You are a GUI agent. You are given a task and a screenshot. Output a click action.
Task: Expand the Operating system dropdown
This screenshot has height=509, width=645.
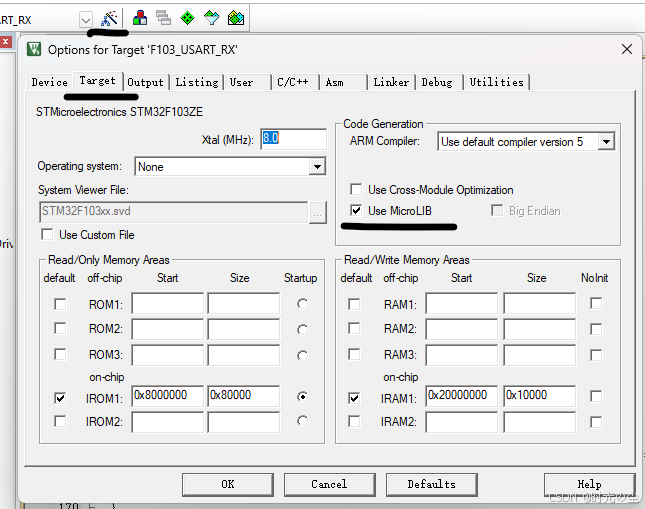[317, 167]
